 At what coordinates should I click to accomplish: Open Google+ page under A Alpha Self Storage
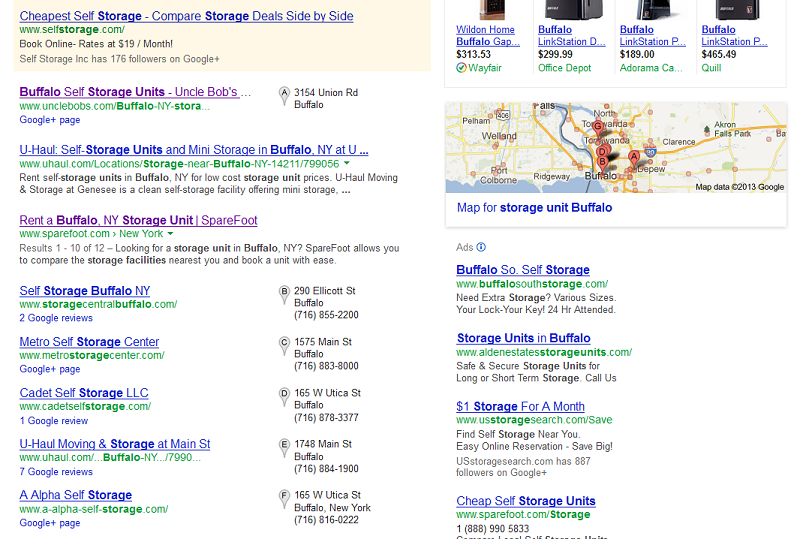tap(49, 523)
